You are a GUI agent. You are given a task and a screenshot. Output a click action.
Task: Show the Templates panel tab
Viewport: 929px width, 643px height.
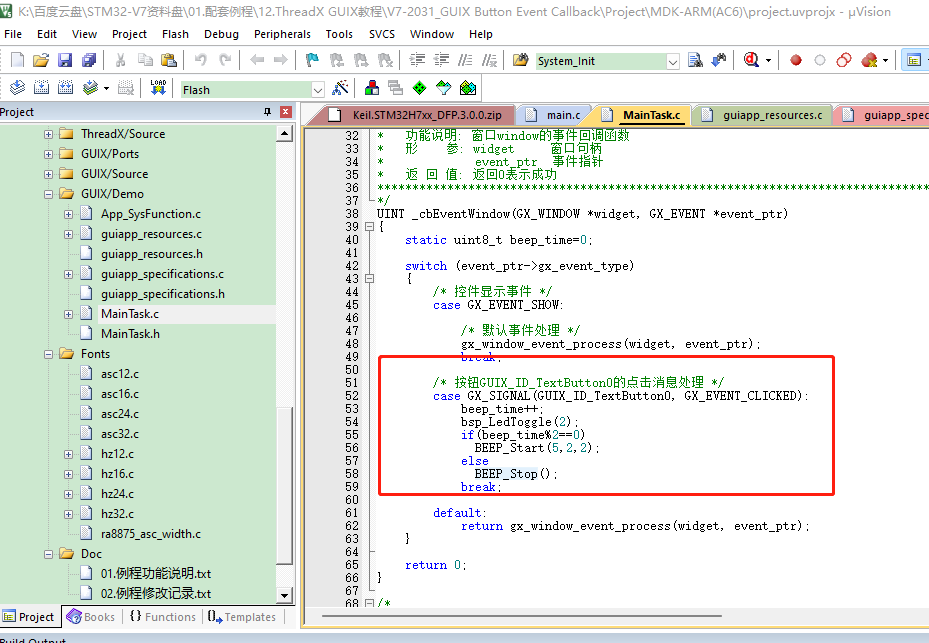click(x=242, y=617)
